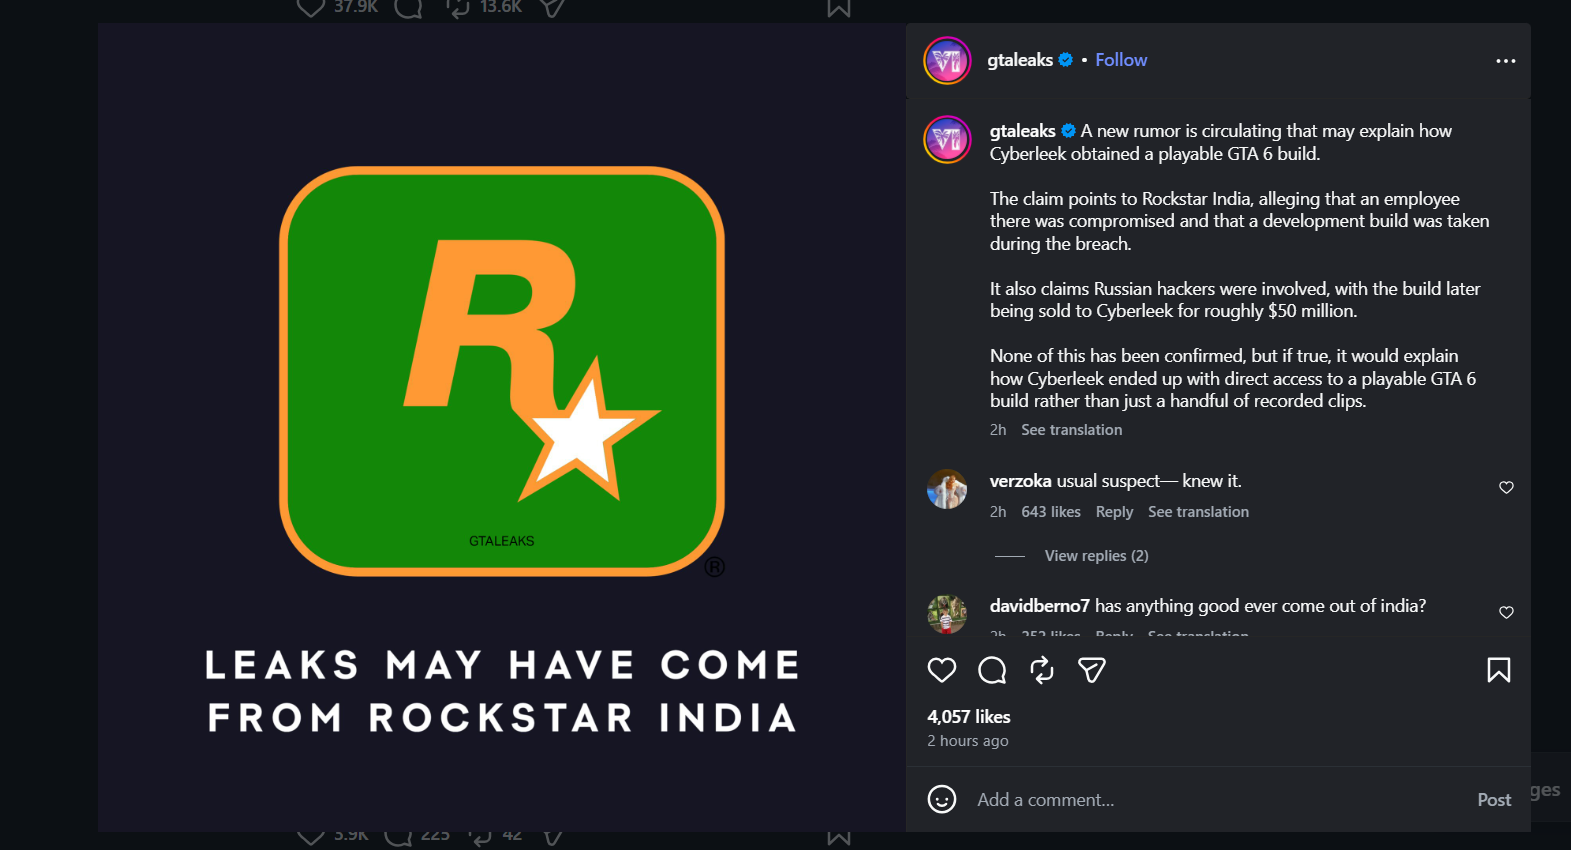The image size is (1571, 850).
Task: Translate verzoka's comment
Action: (1198, 512)
